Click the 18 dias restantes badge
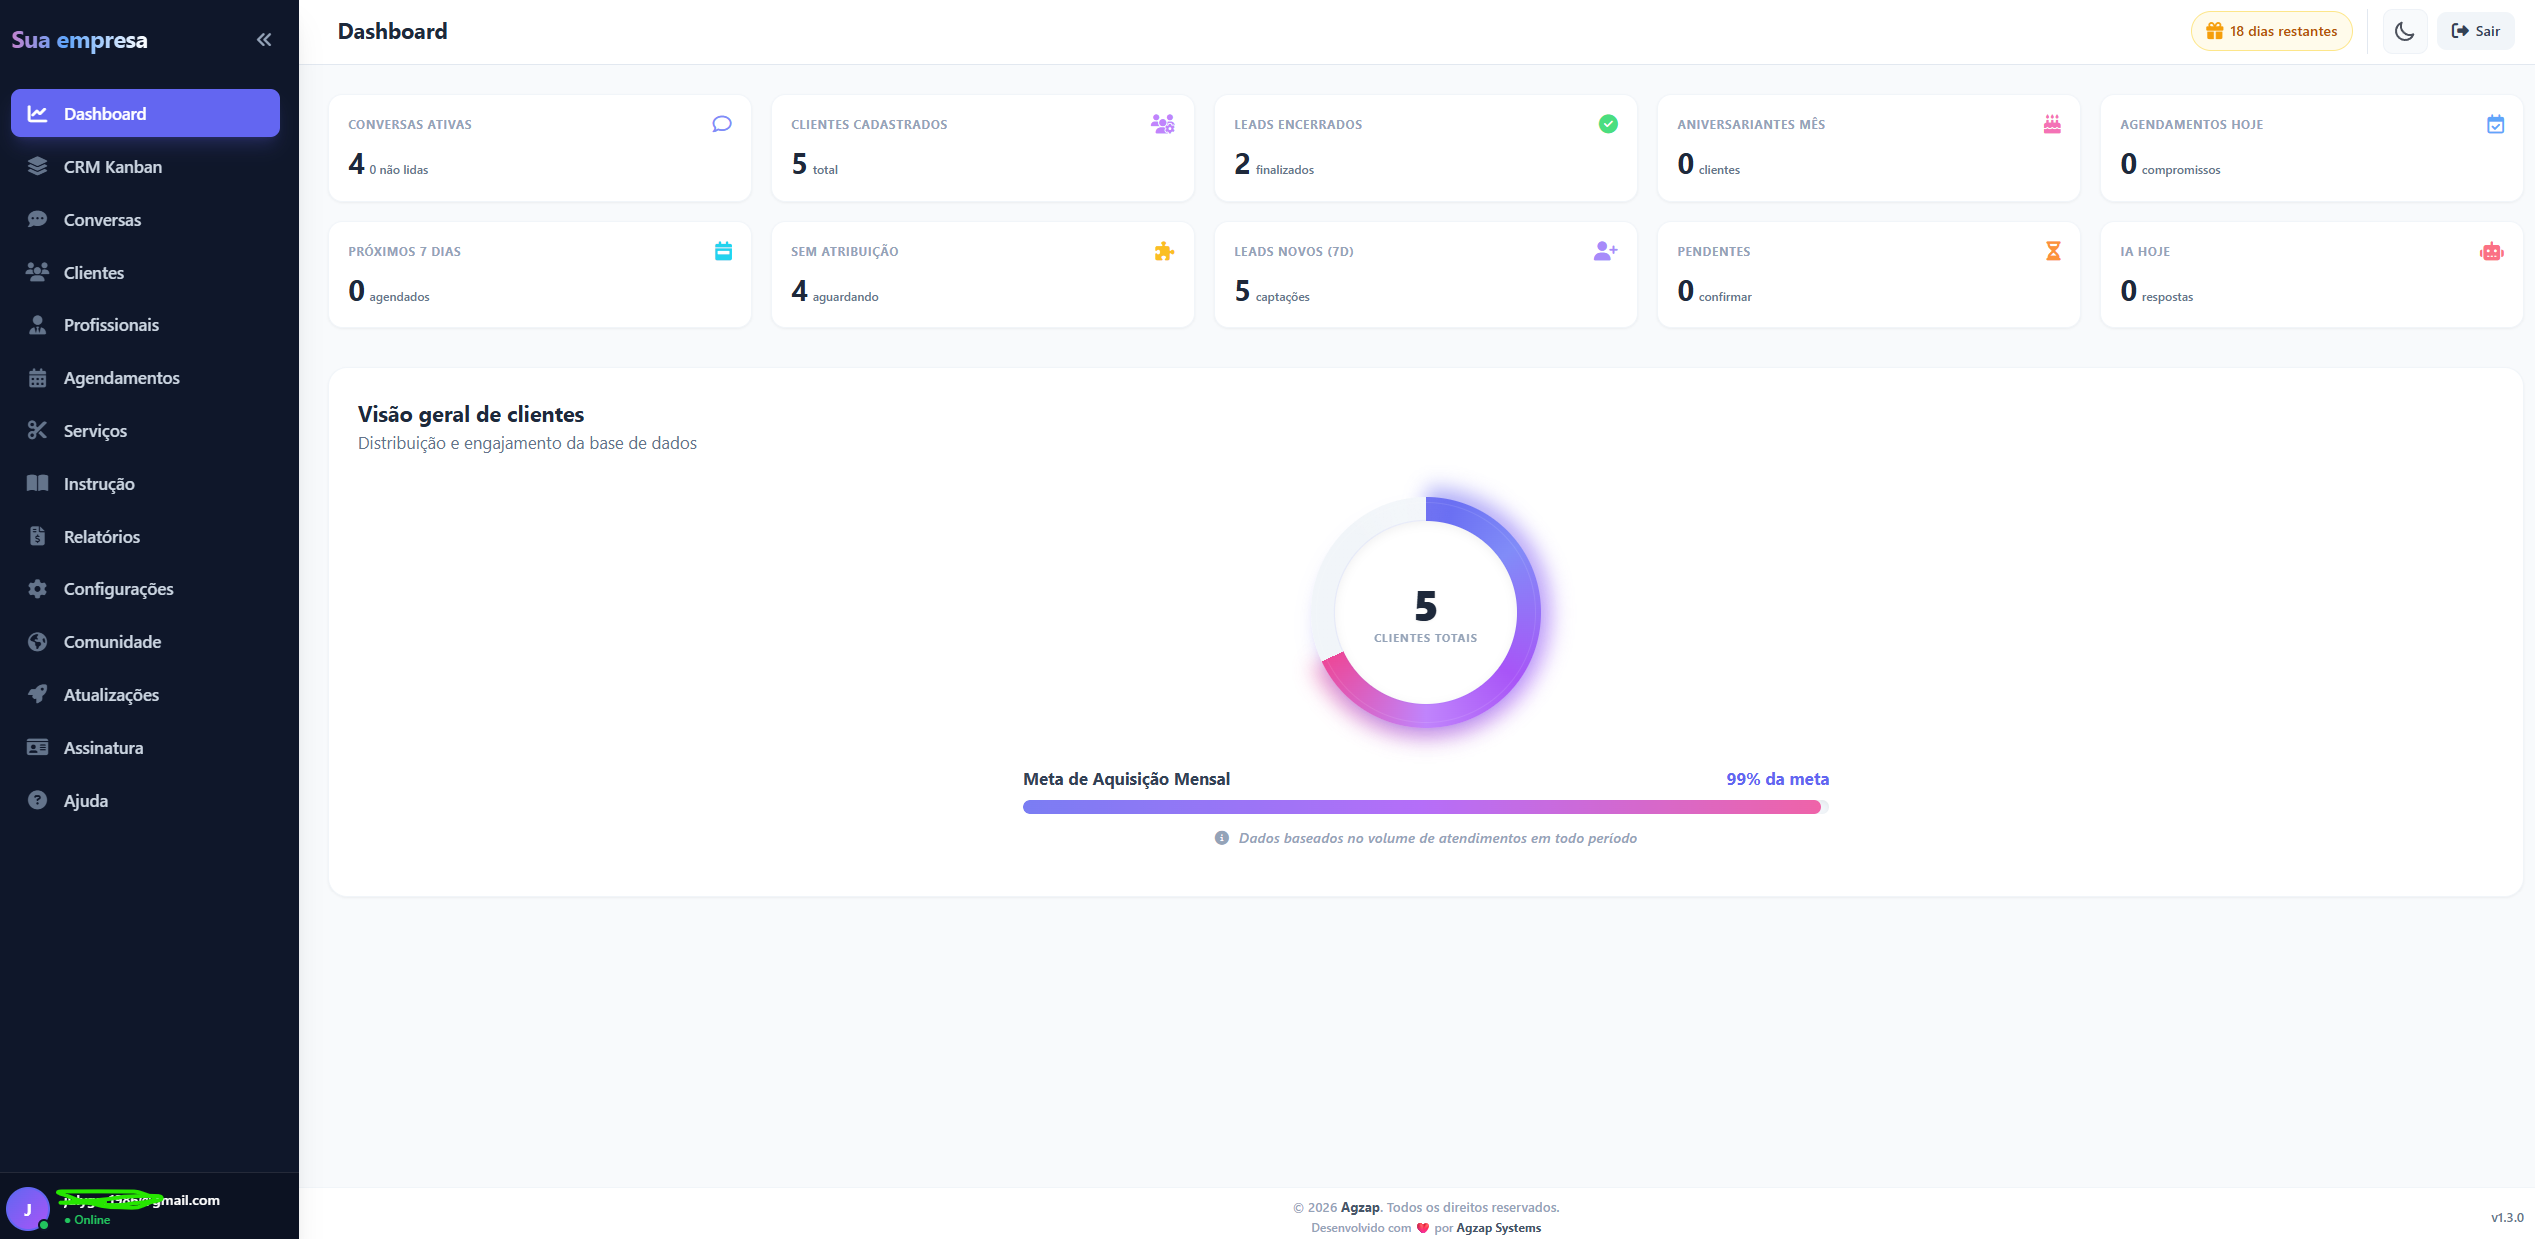Image resolution: width=2535 pixels, height=1239 pixels. [2271, 31]
